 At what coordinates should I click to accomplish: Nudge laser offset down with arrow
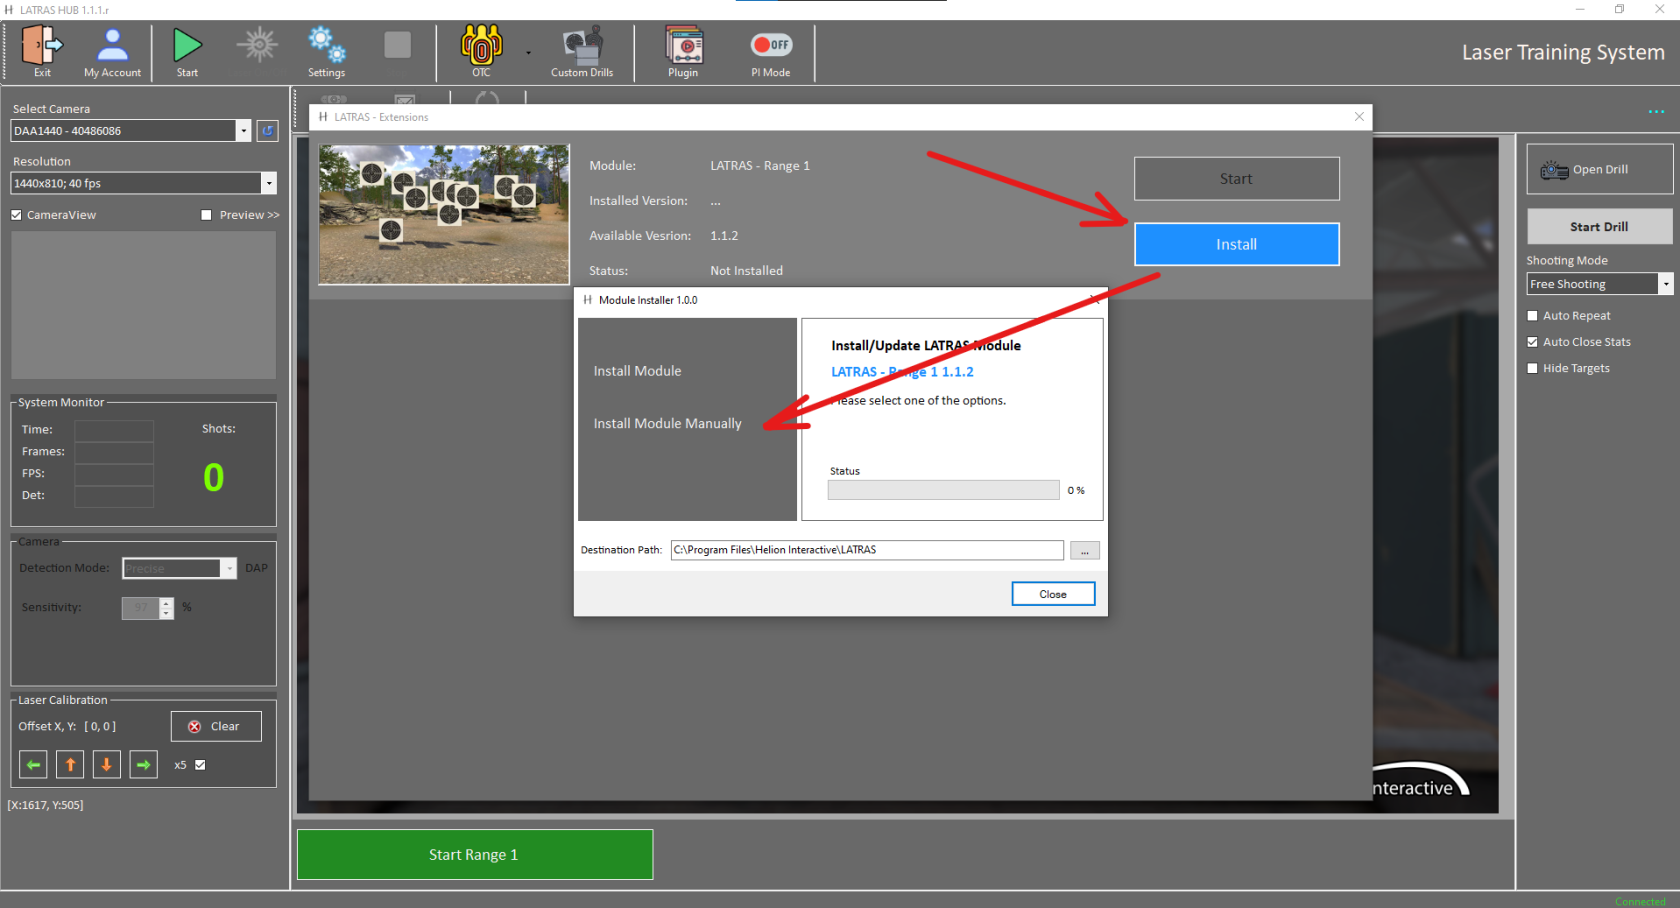(x=107, y=765)
